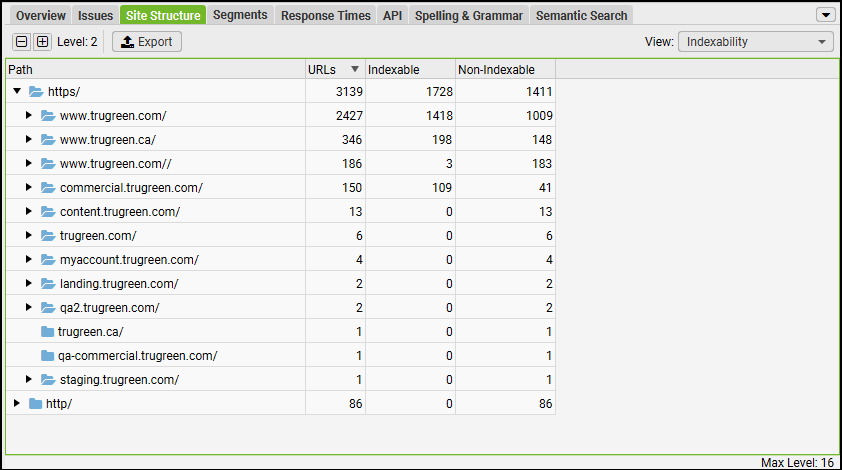Select the qa-commercial.trugreen.com/ path label

coord(137,356)
